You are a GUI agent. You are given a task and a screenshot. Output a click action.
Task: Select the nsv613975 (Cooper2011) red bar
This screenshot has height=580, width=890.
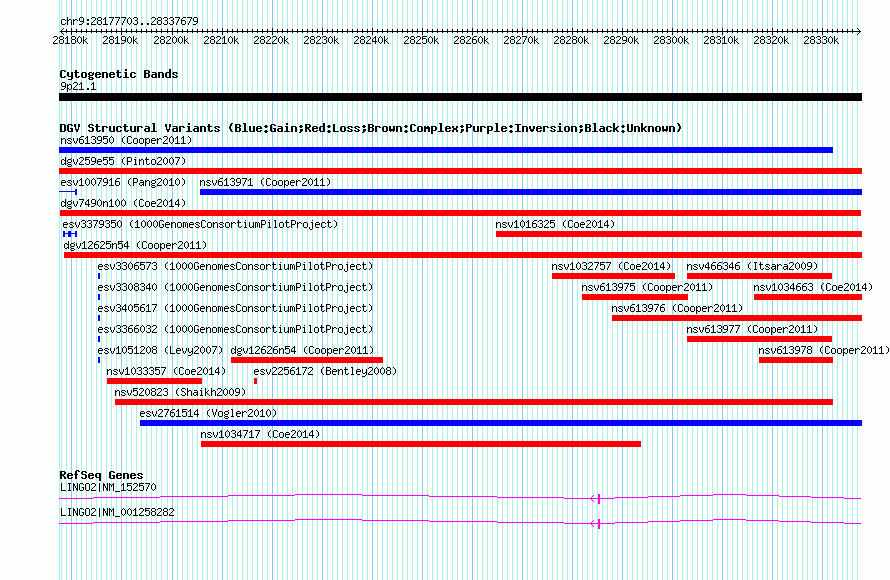[635, 297]
